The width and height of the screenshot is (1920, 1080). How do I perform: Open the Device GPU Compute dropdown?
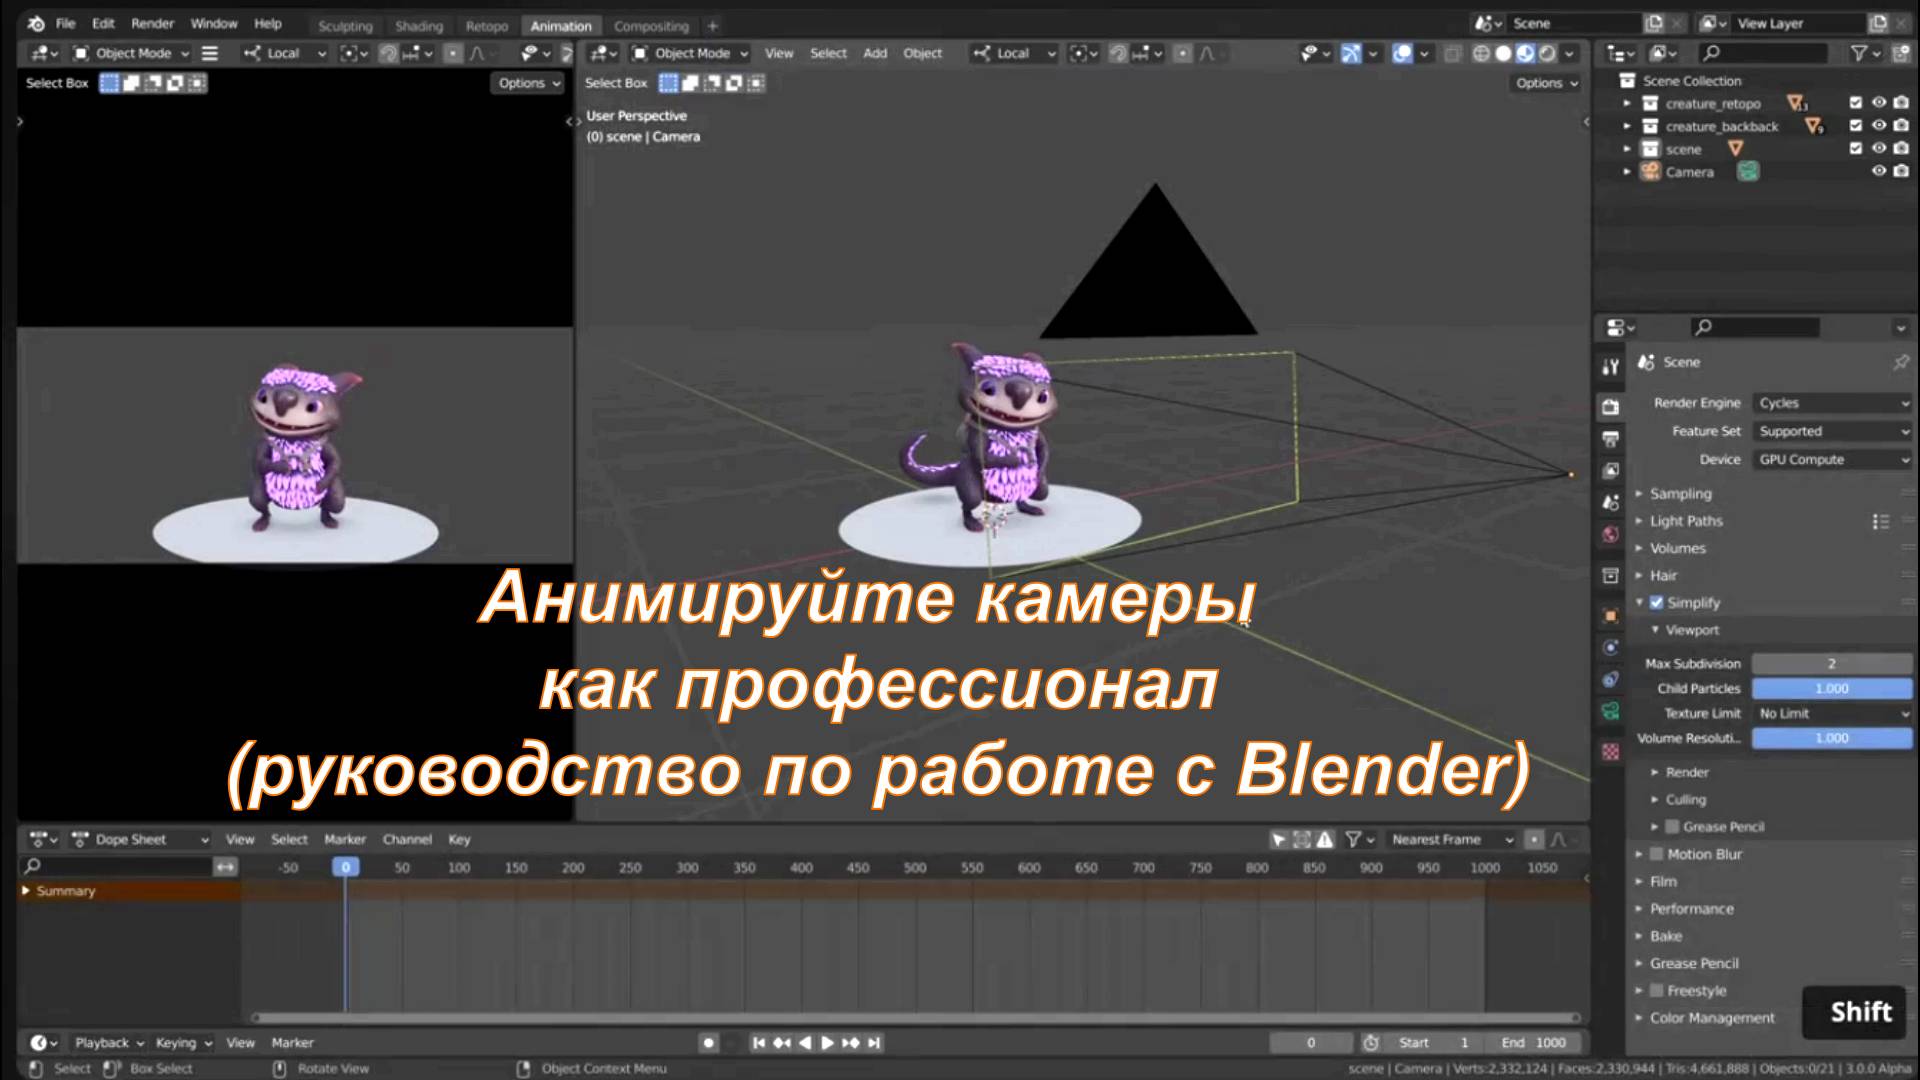pos(1832,460)
